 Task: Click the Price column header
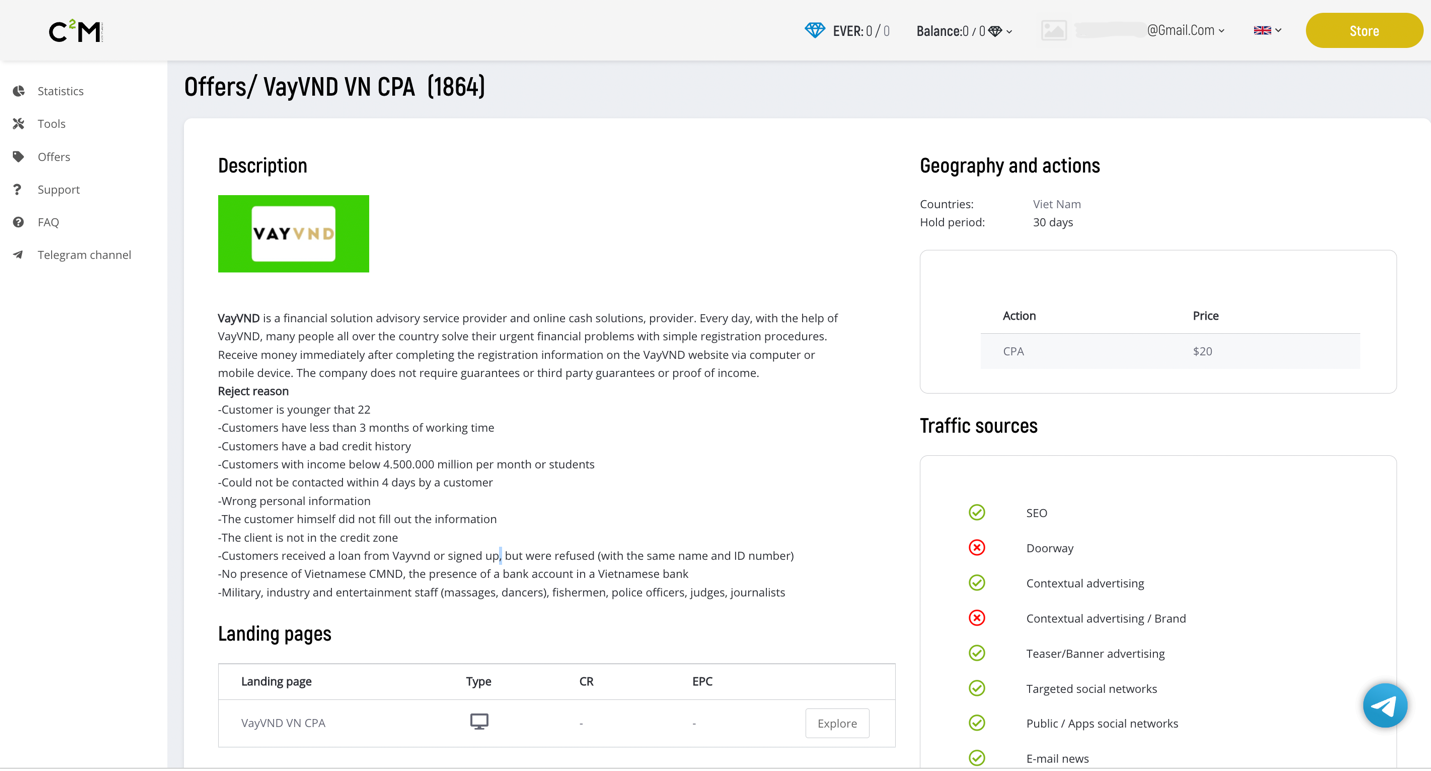1205,315
